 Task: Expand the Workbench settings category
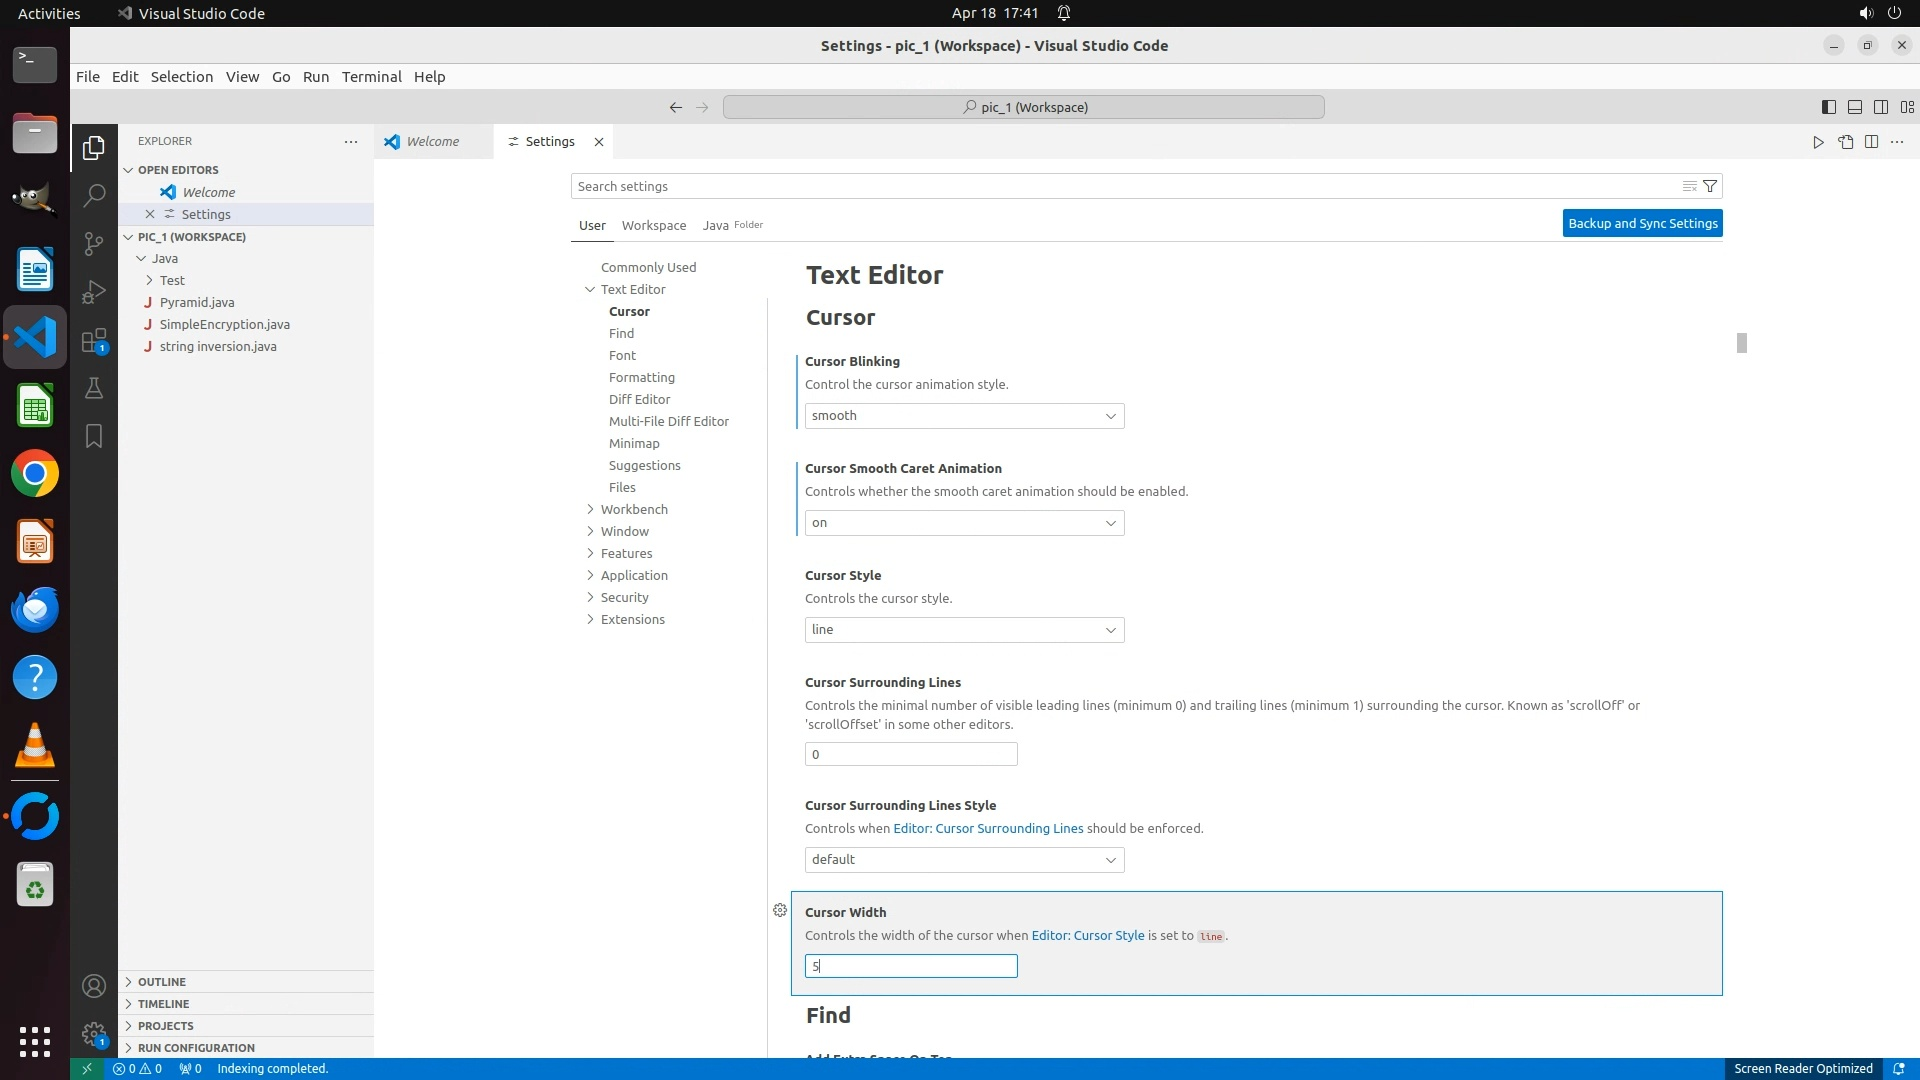634,509
